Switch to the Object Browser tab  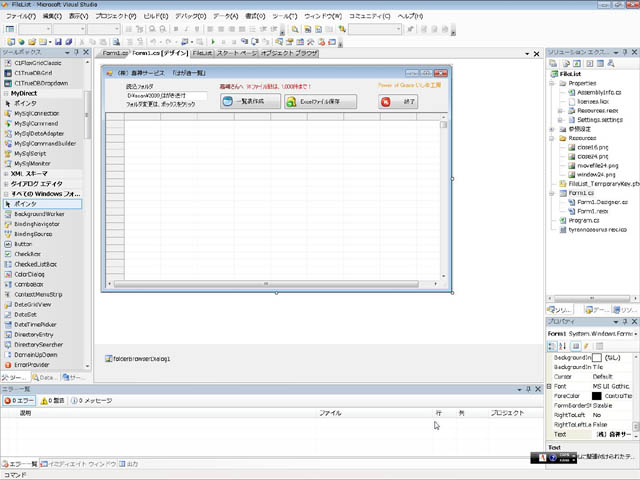pyautogui.click(x=289, y=53)
